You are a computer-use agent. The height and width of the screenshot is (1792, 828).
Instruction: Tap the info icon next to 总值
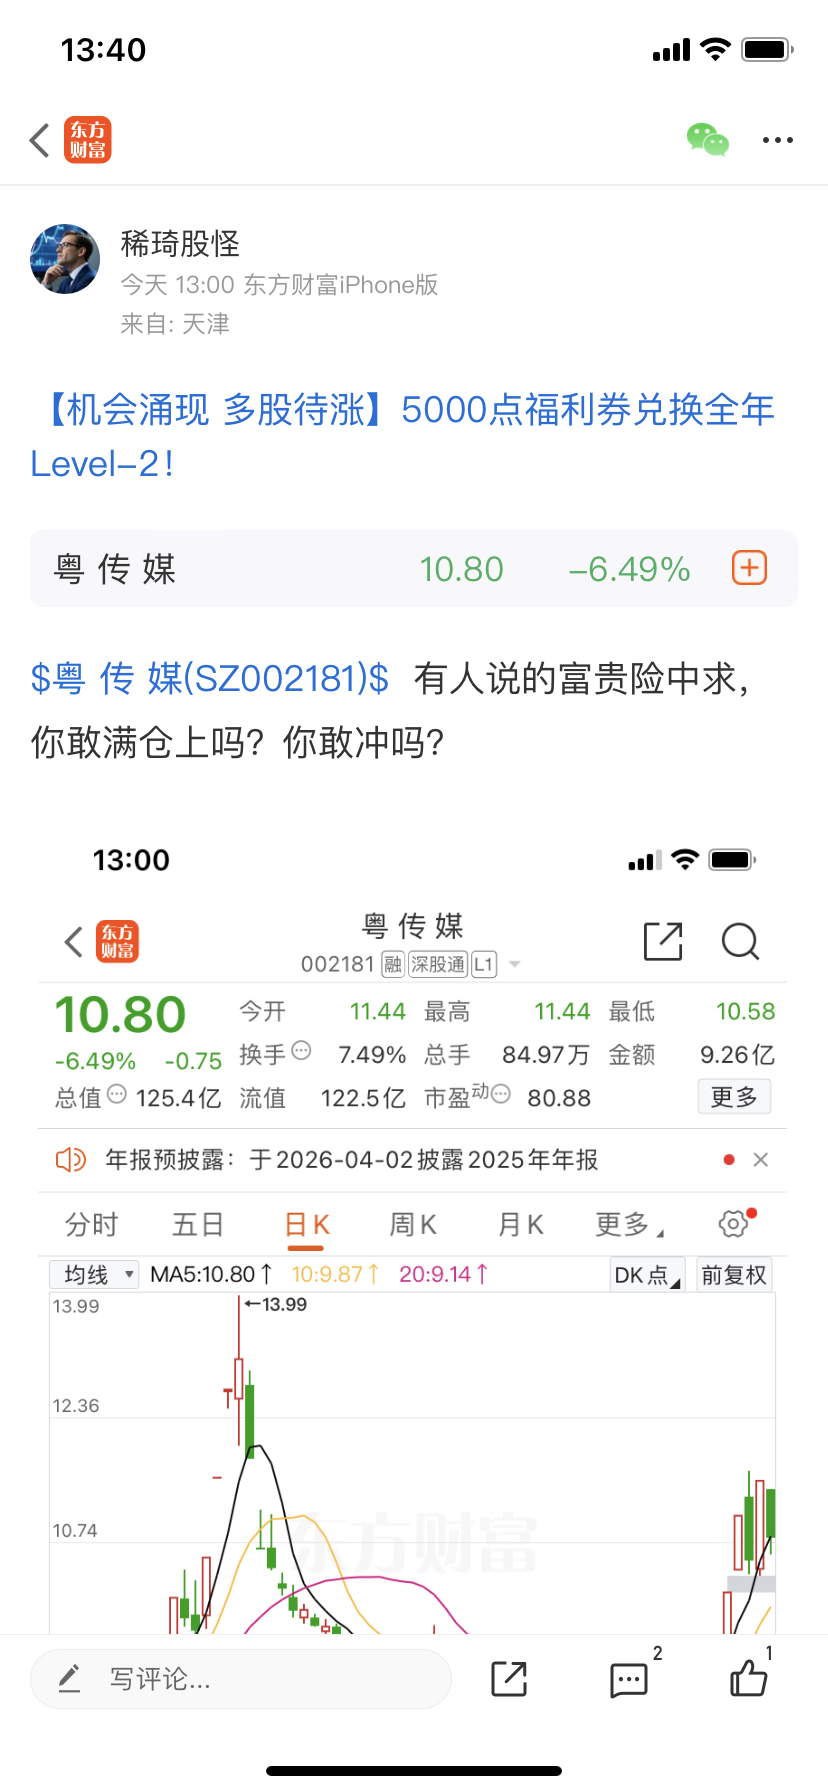click(x=117, y=1094)
